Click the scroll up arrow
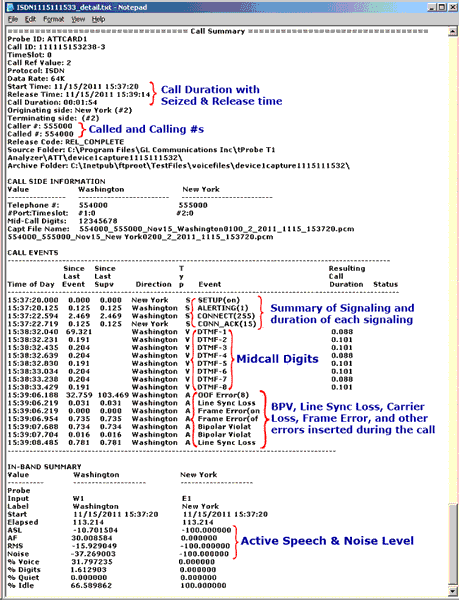The height and width of the screenshot is (600, 459). (x=452, y=32)
